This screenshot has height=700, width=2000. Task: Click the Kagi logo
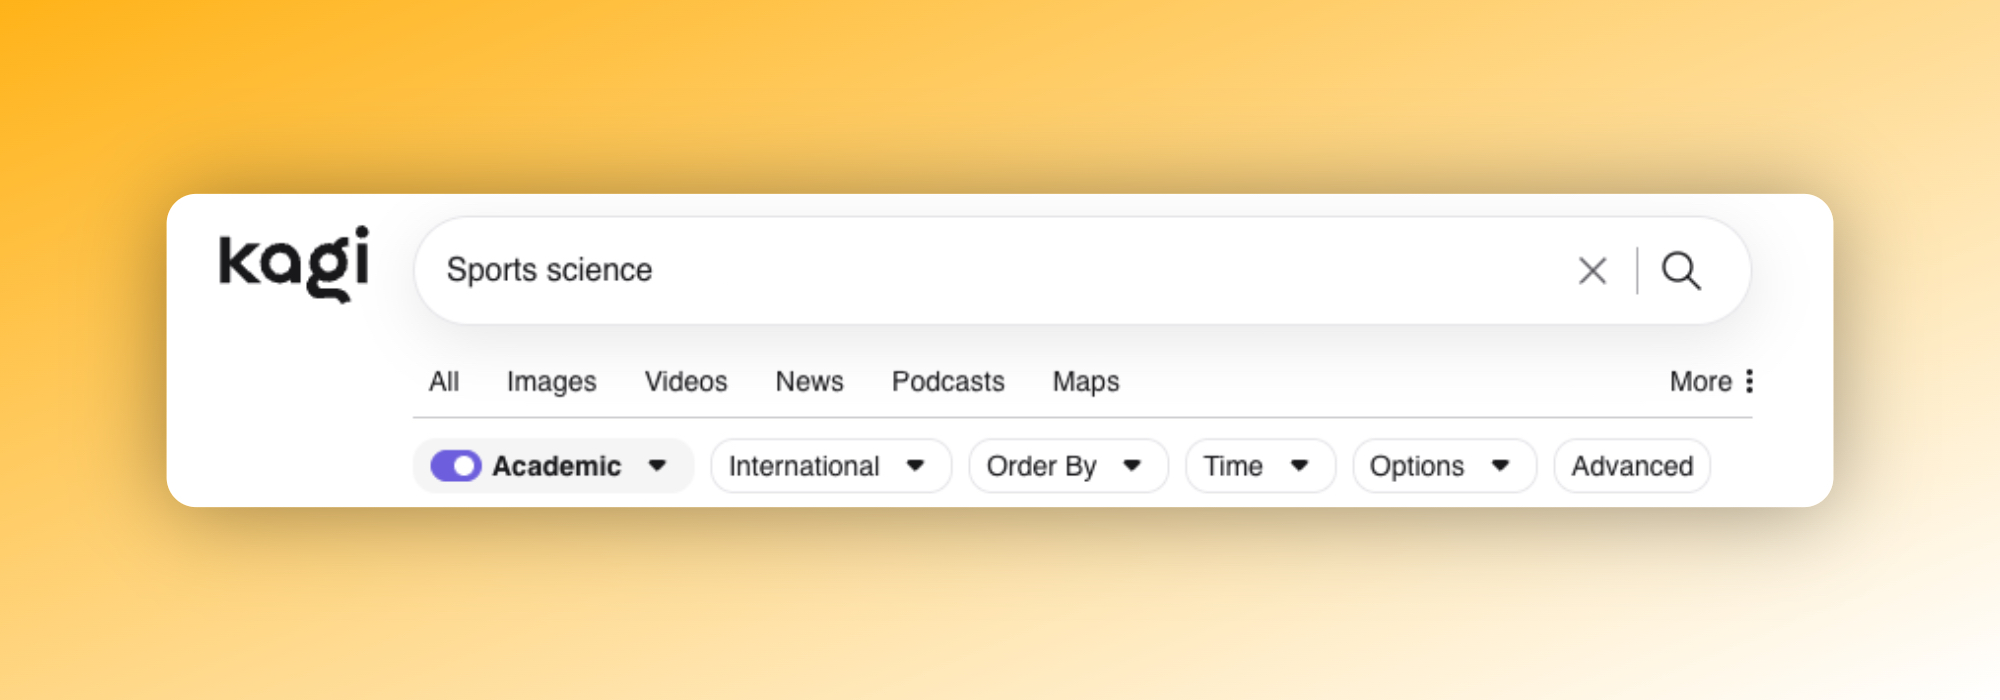pyautogui.click(x=294, y=264)
